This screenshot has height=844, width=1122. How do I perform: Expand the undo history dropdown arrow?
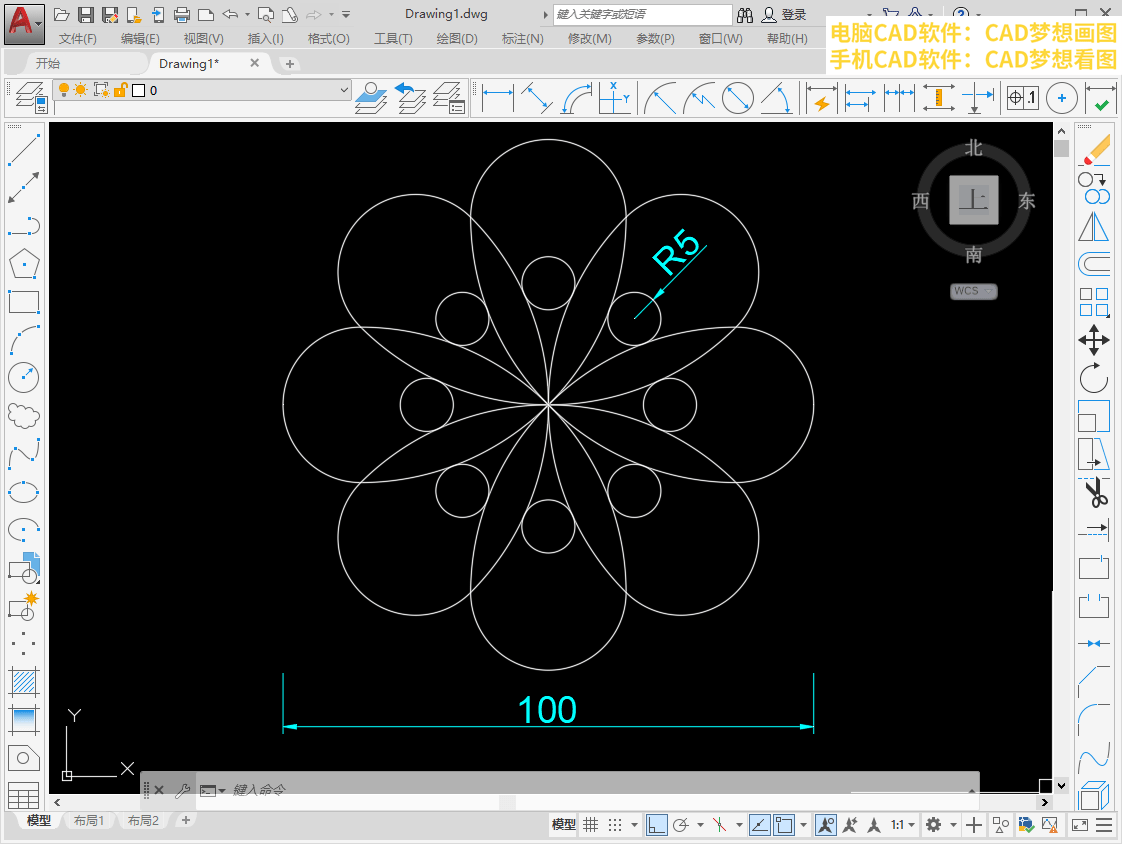pos(248,14)
